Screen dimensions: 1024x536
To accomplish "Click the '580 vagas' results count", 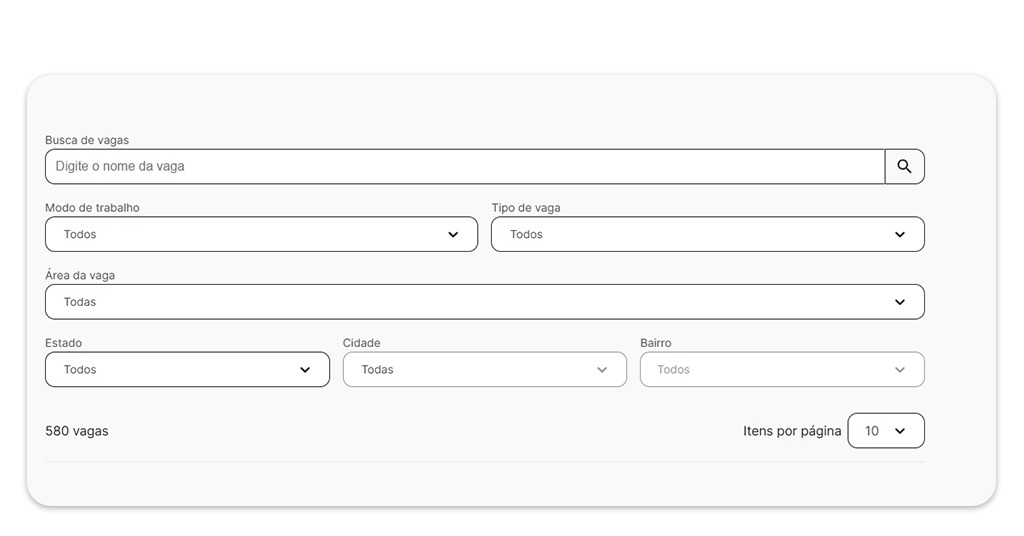I will [77, 431].
